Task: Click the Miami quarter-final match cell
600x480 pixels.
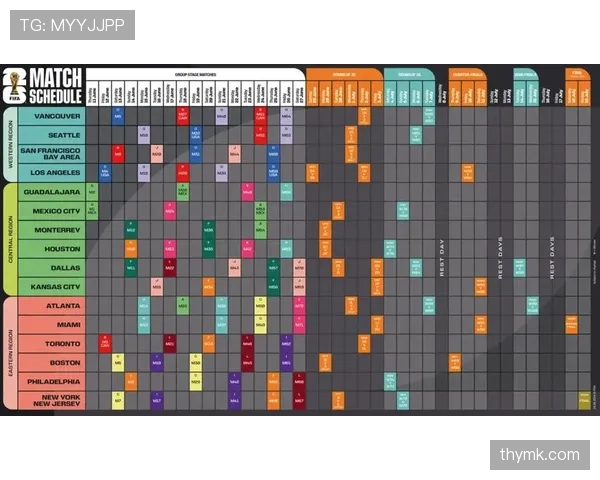Action: (x=480, y=325)
